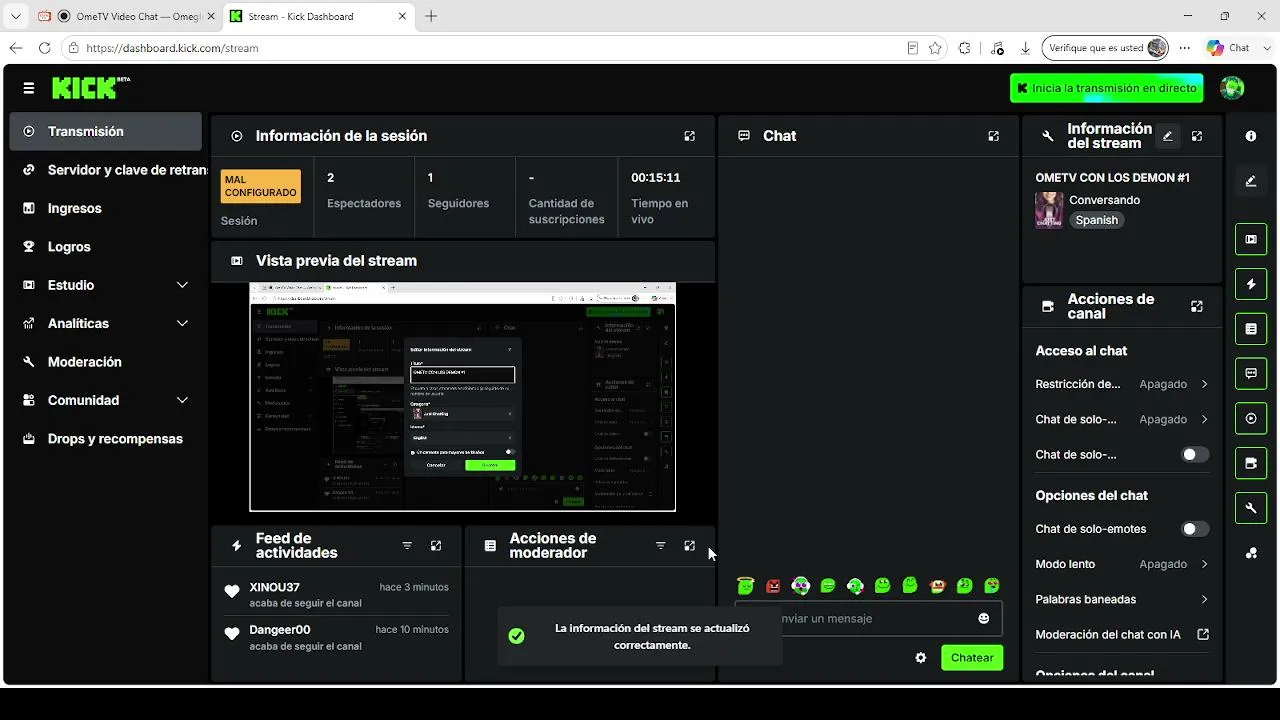Open external link for Moderación del chat con IA
The image size is (1280, 720).
click(x=1203, y=635)
